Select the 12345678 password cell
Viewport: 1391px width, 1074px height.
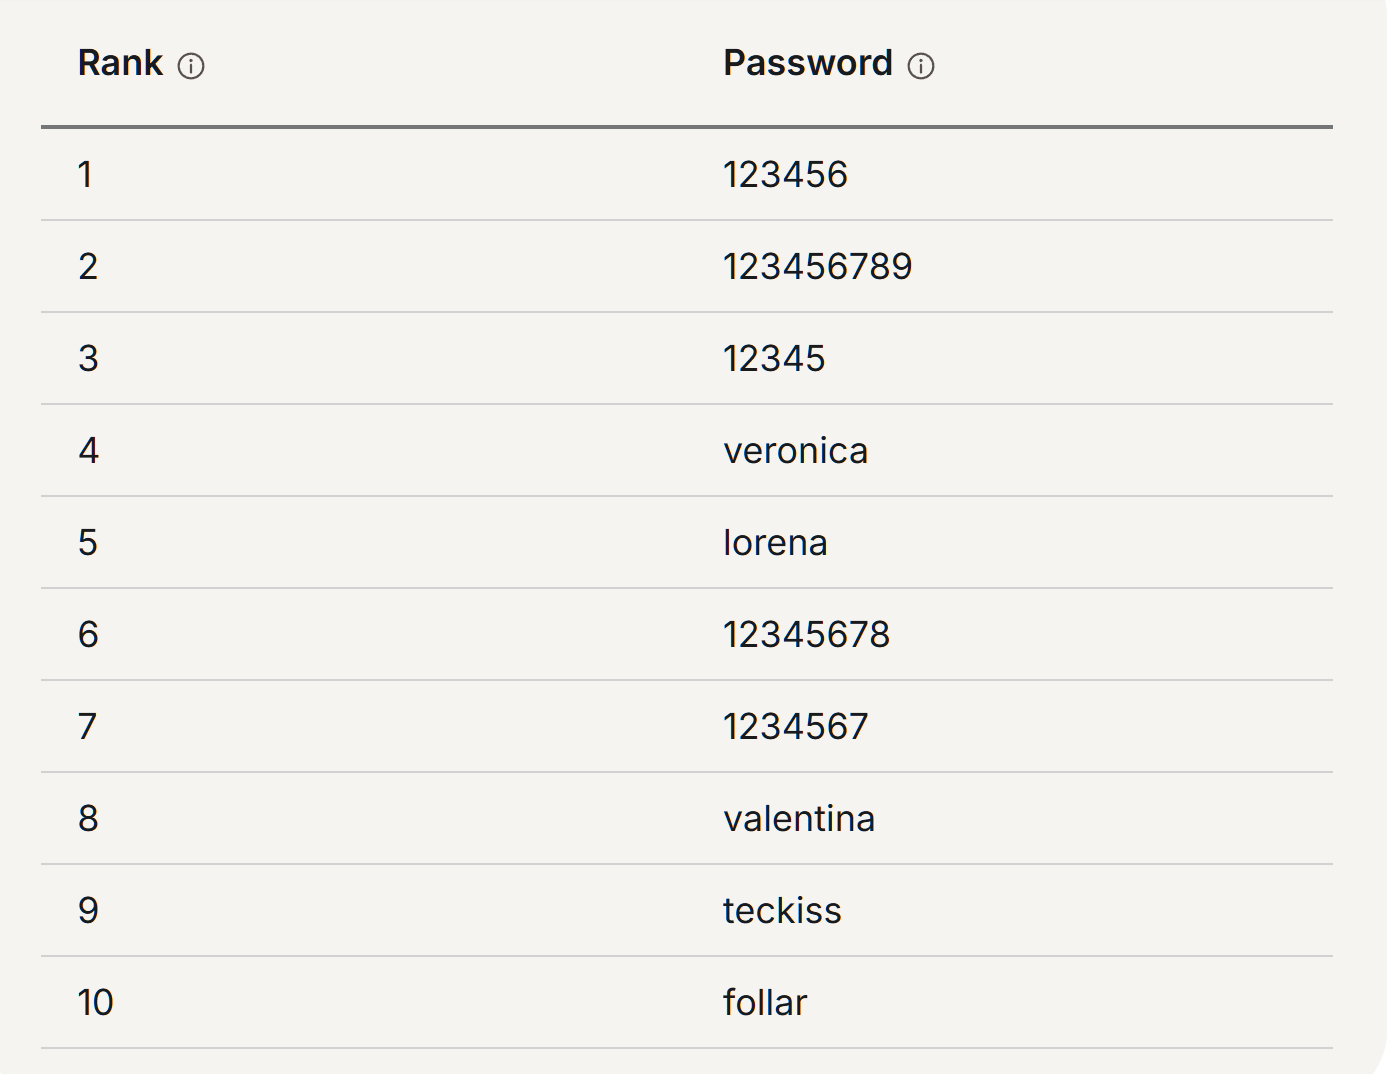(x=806, y=635)
